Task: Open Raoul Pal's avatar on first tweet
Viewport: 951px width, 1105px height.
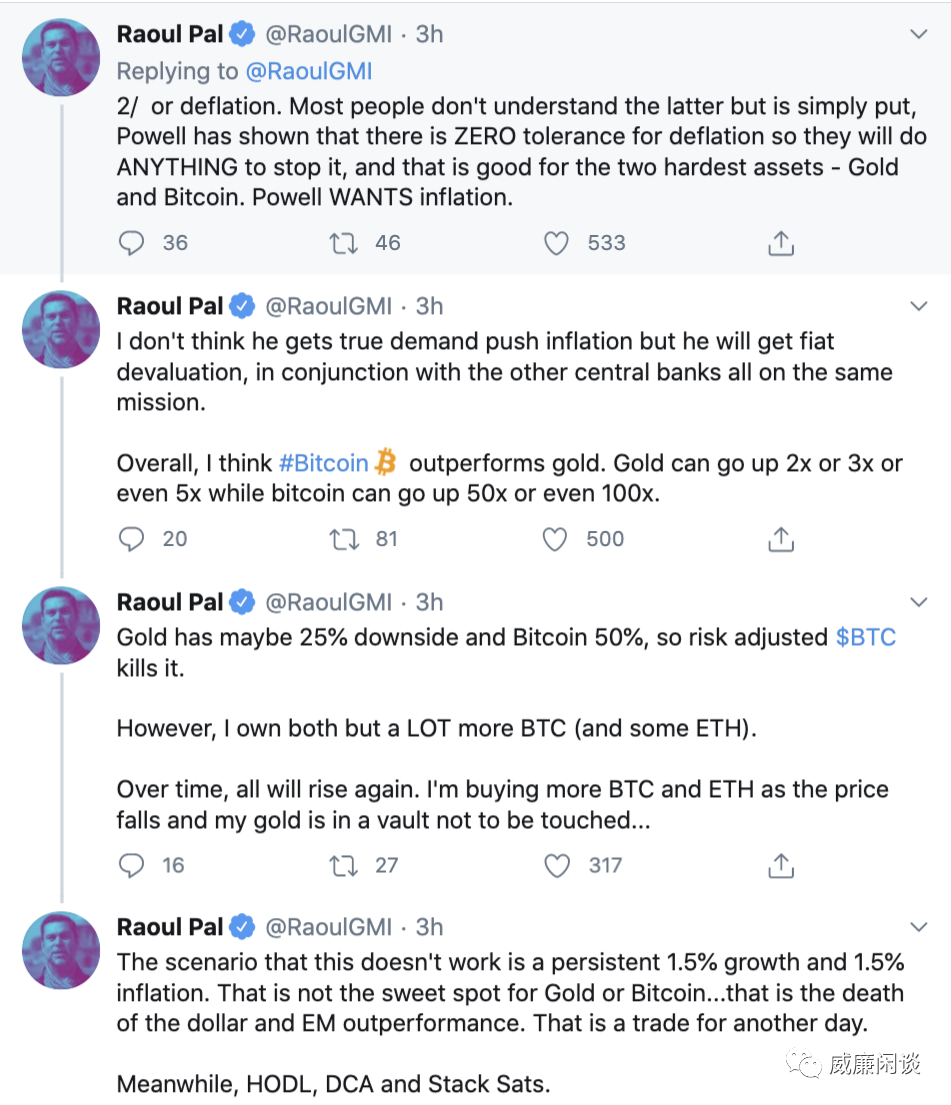Action: click(x=61, y=57)
